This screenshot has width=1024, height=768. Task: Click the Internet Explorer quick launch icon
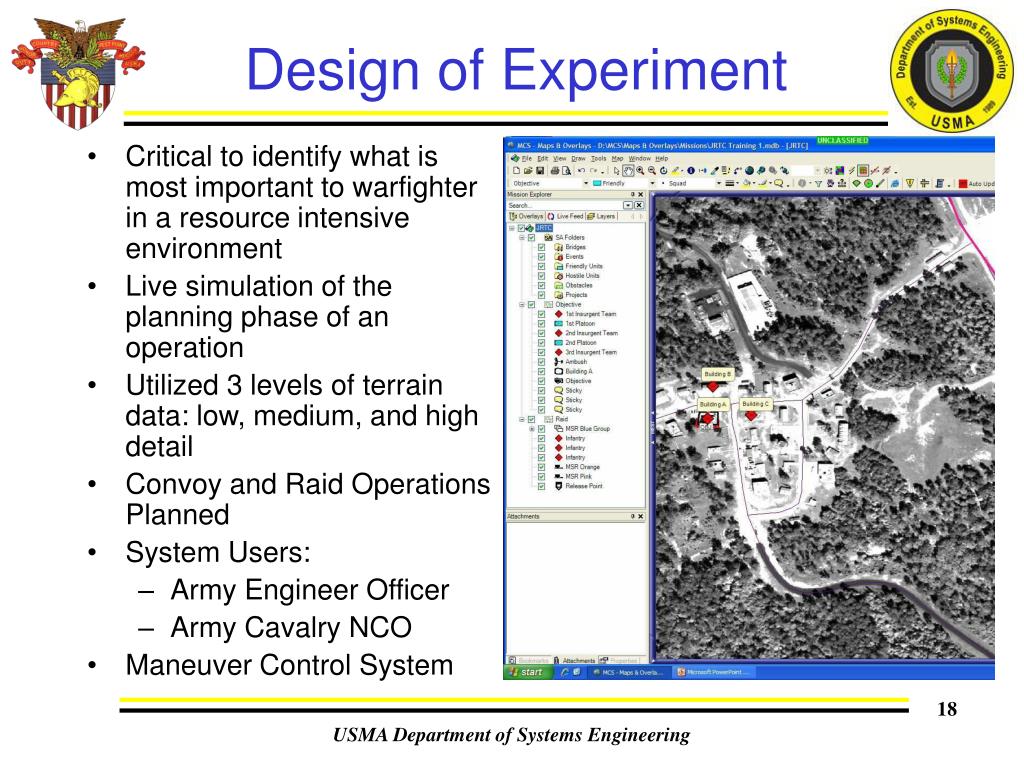(565, 672)
